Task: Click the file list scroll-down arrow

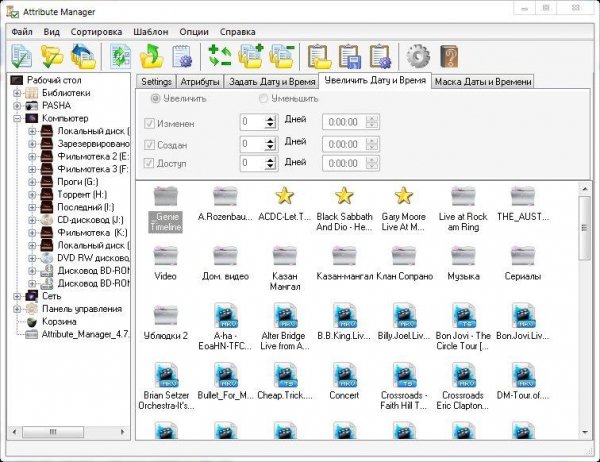Action: [x=584, y=432]
